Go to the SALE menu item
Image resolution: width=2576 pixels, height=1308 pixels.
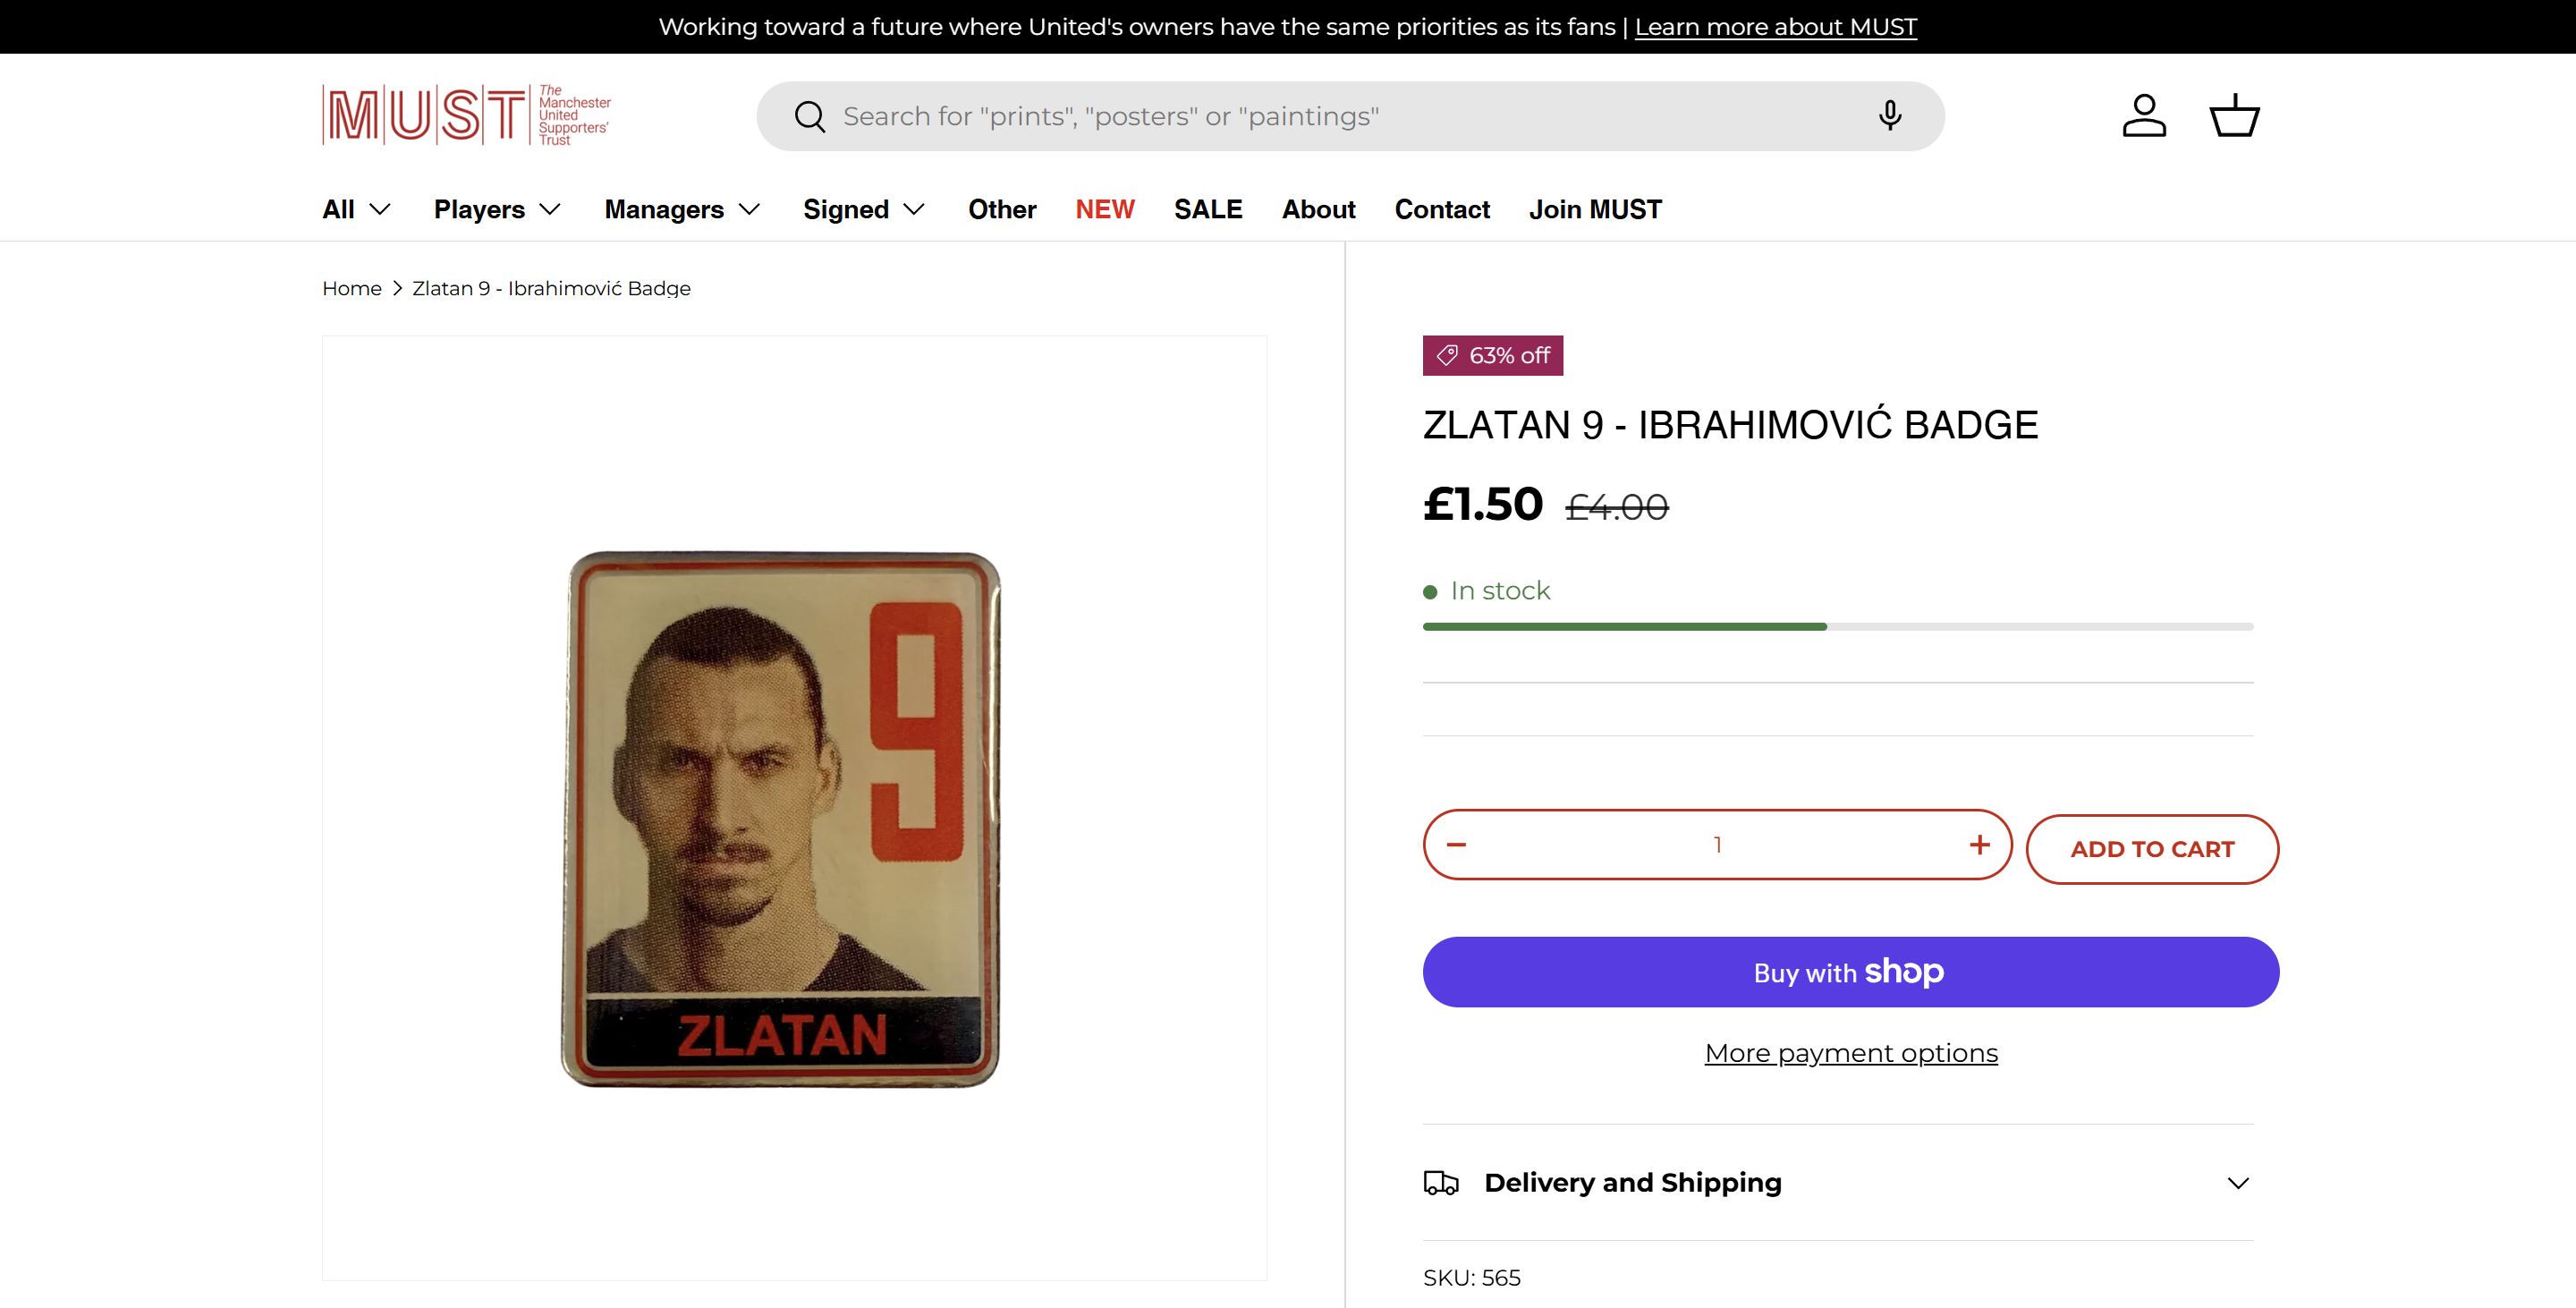pos(1208,209)
